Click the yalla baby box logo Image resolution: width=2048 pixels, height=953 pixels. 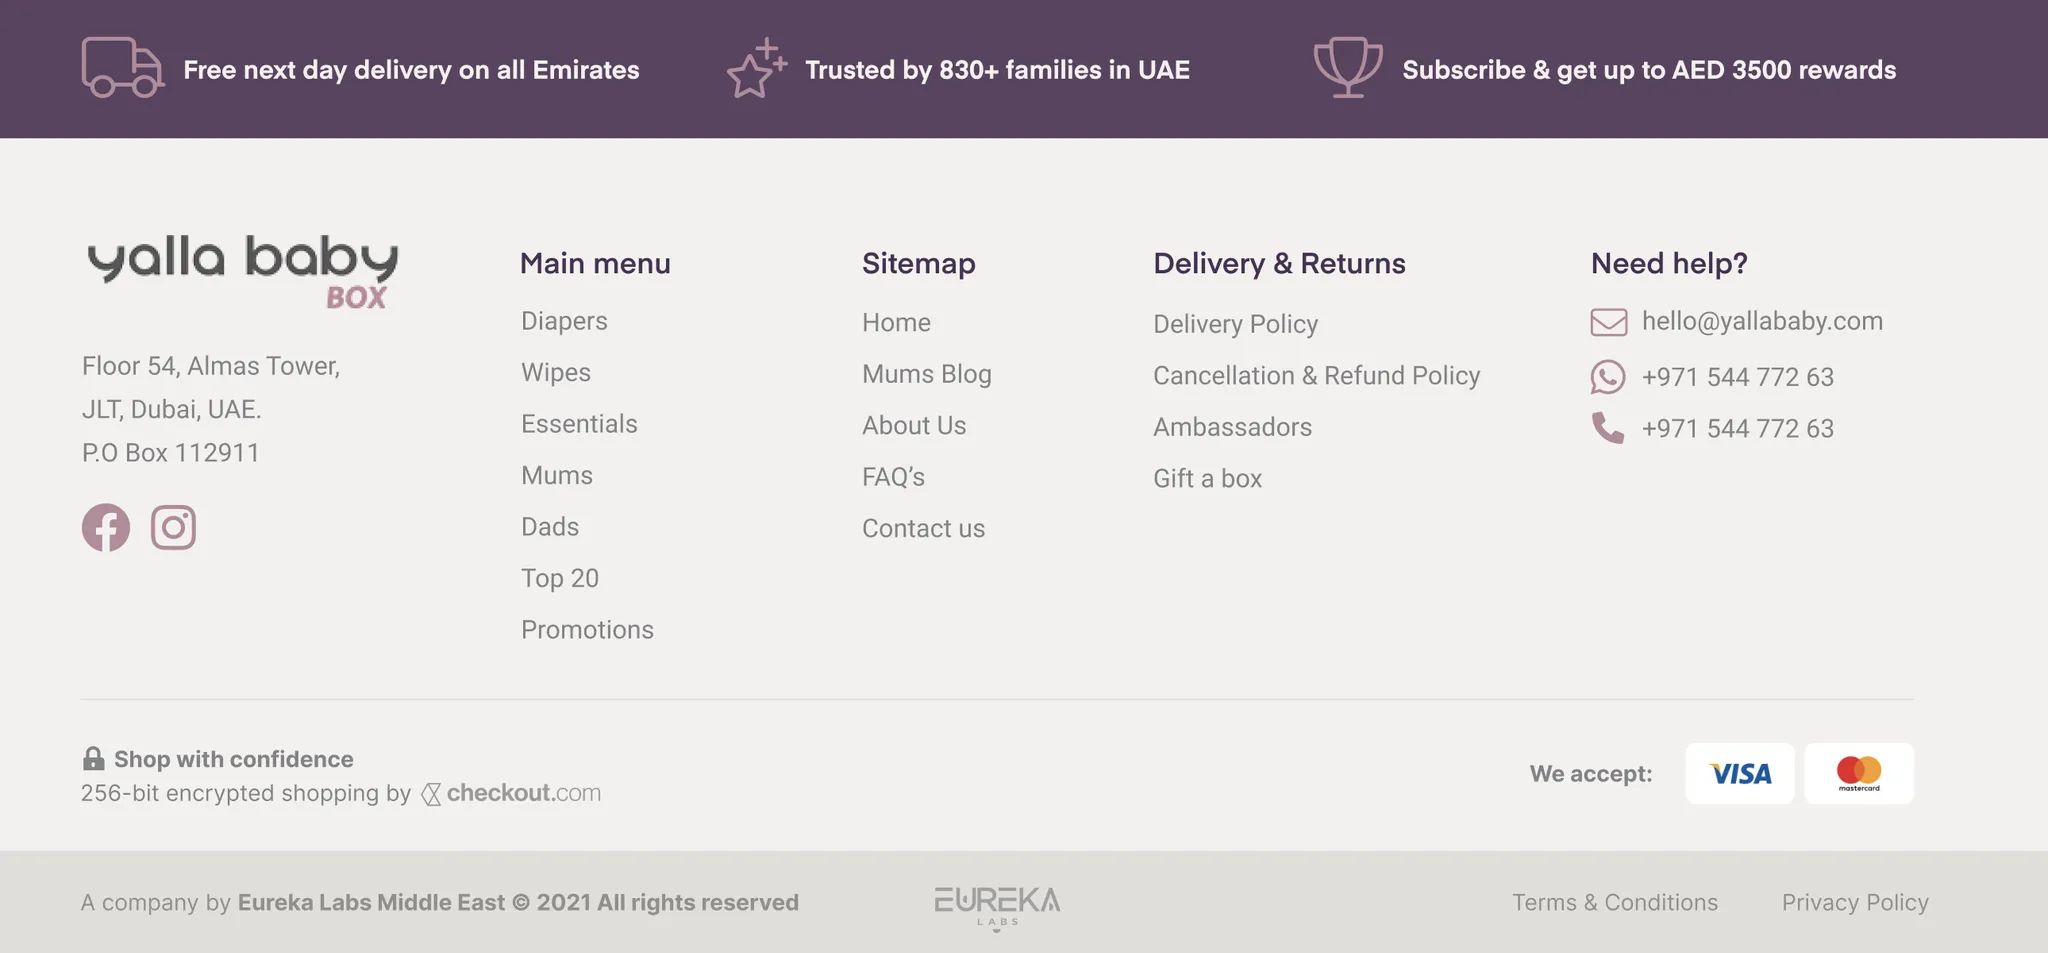[243, 272]
